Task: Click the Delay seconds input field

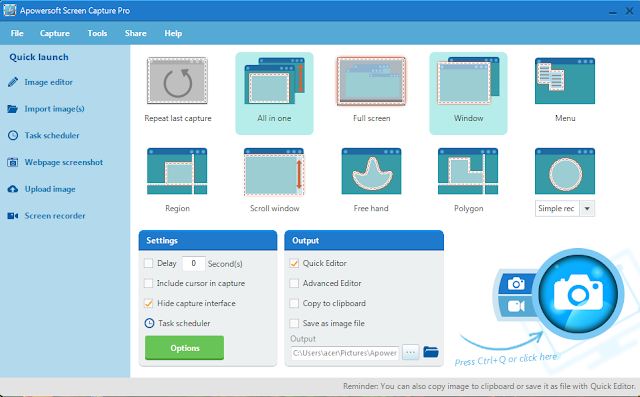Action: (193, 264)
